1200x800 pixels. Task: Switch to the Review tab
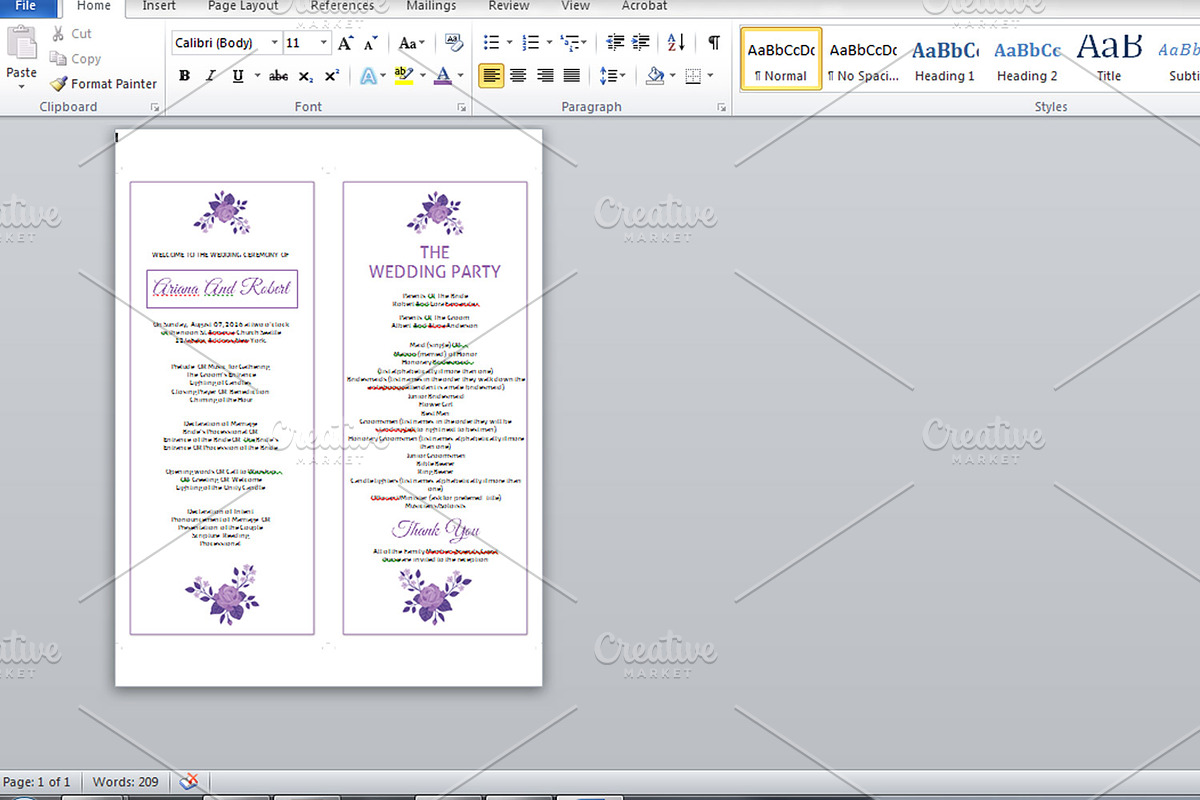[509, 6]
